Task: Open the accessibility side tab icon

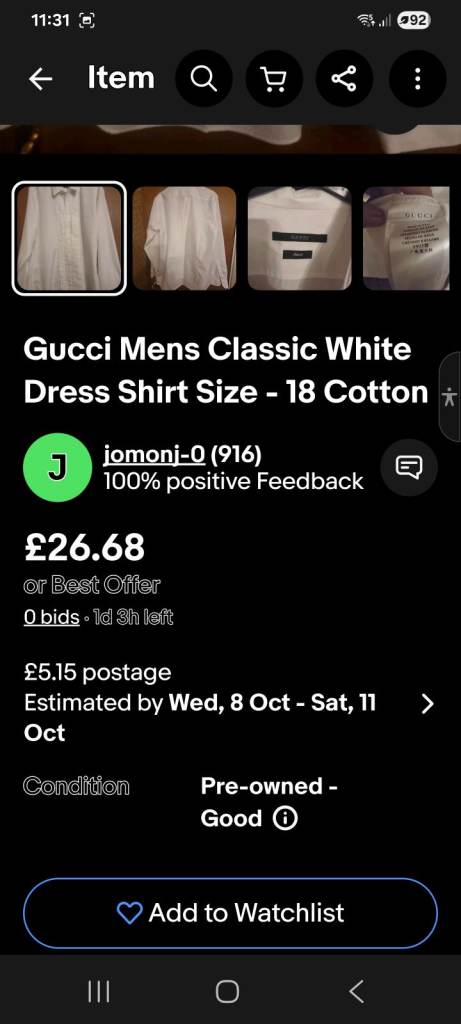Action: point(451,396)
